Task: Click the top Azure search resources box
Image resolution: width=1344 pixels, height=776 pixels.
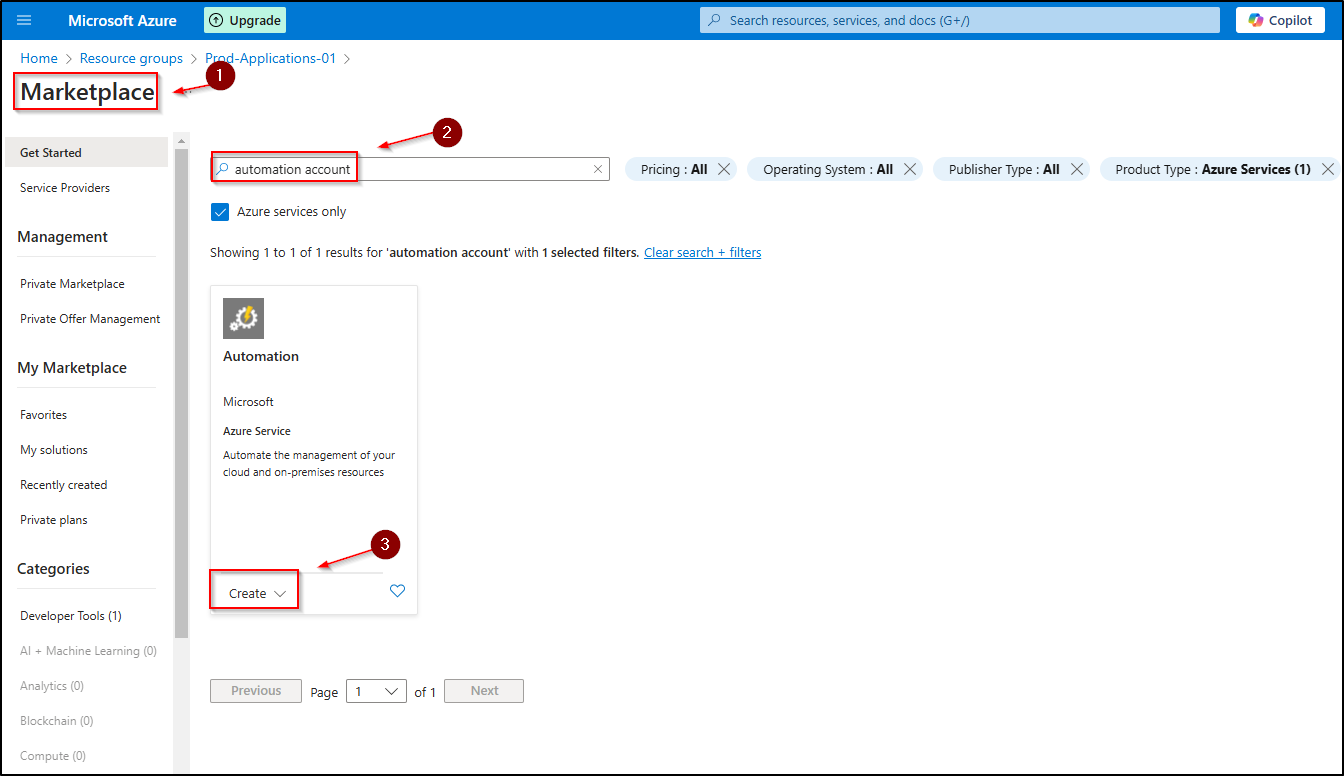Action: 960,20
